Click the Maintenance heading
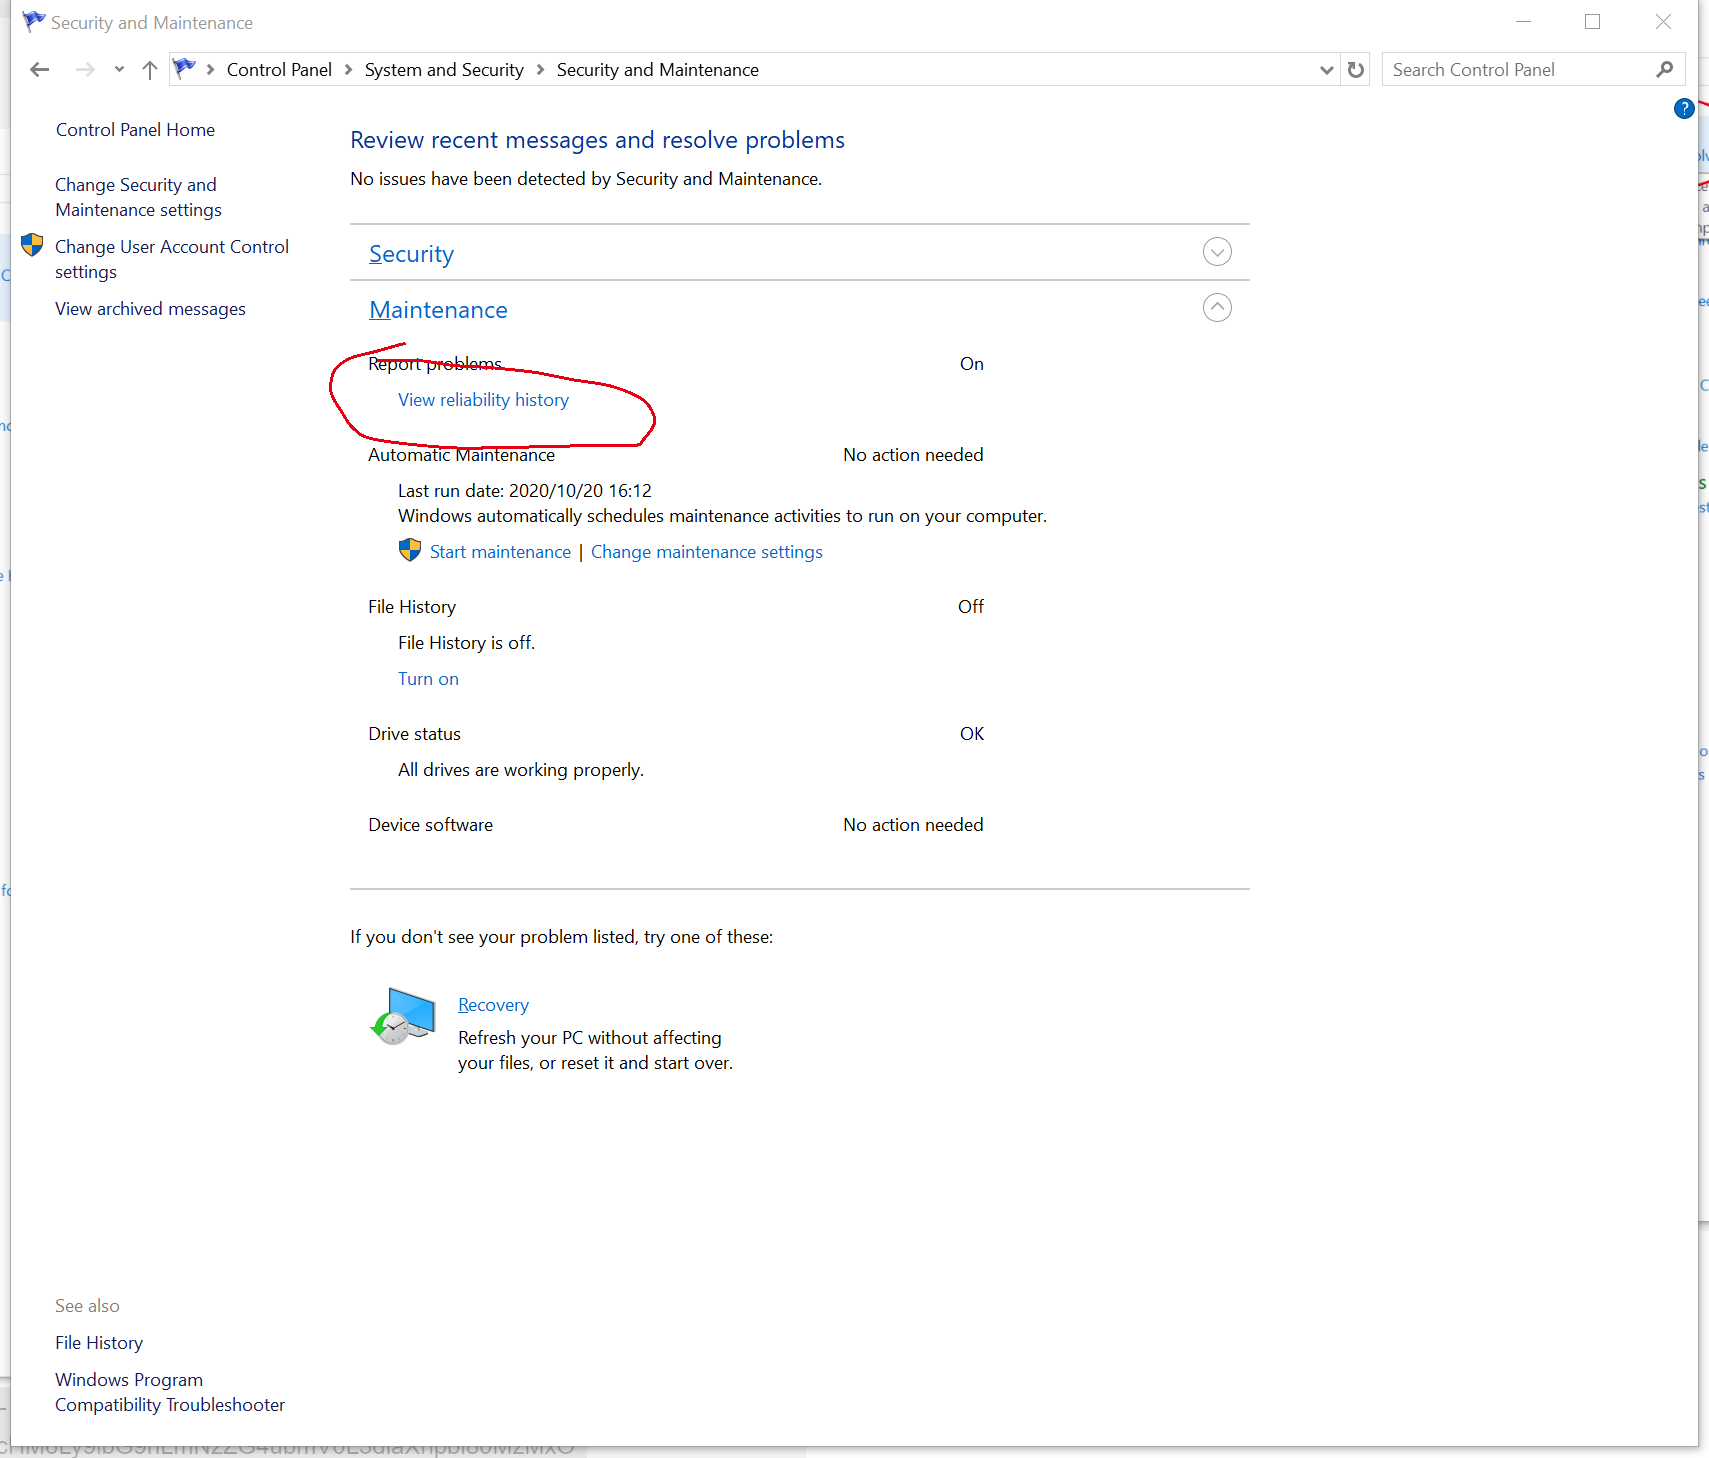1709x1458 pixels. (438, 310)
